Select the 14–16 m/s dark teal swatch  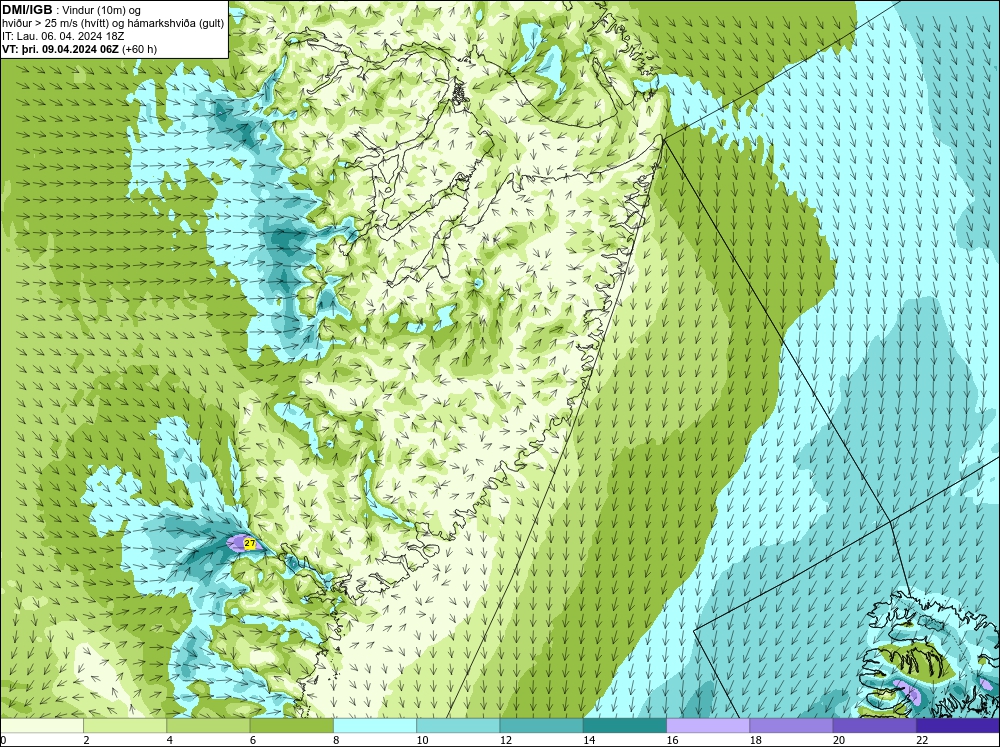(x=625, y=726)
